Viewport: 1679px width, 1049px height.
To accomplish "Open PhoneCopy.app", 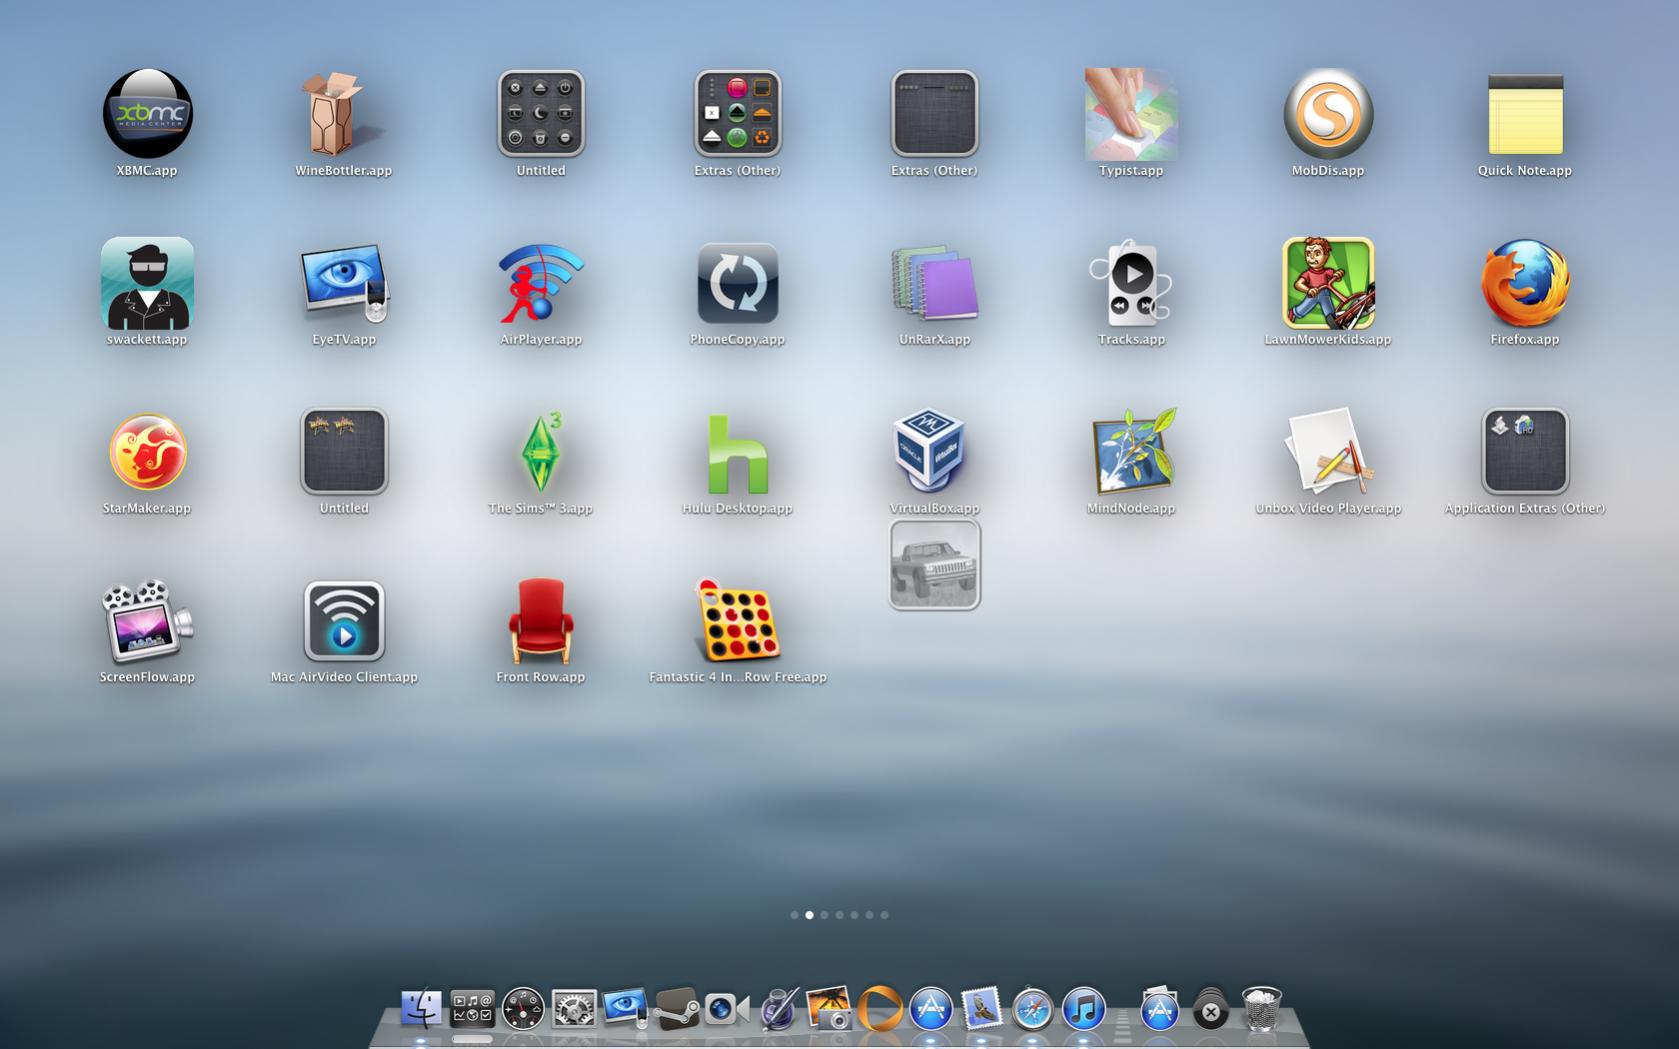I will [x=737, y=283].
